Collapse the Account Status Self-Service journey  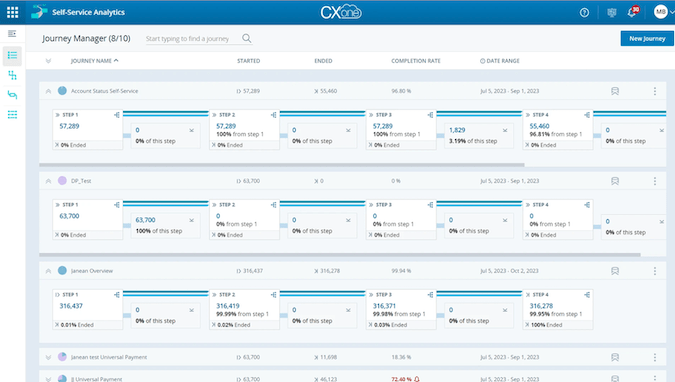pos(48,91)
